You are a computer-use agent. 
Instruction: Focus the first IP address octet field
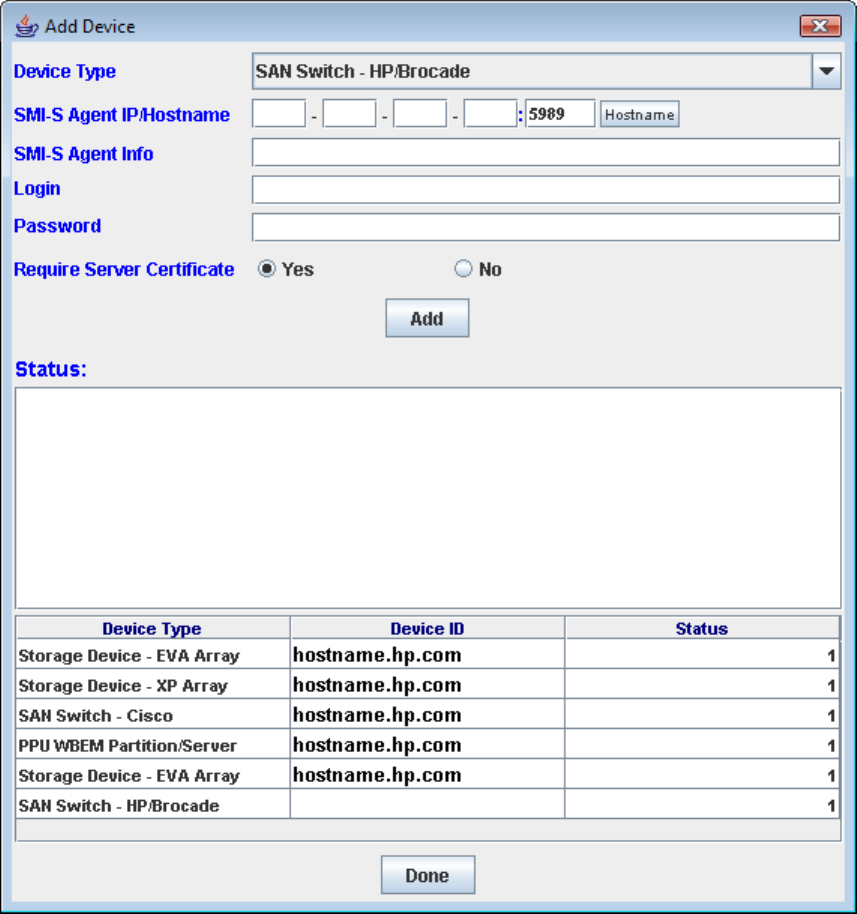[x=279, y=114]
